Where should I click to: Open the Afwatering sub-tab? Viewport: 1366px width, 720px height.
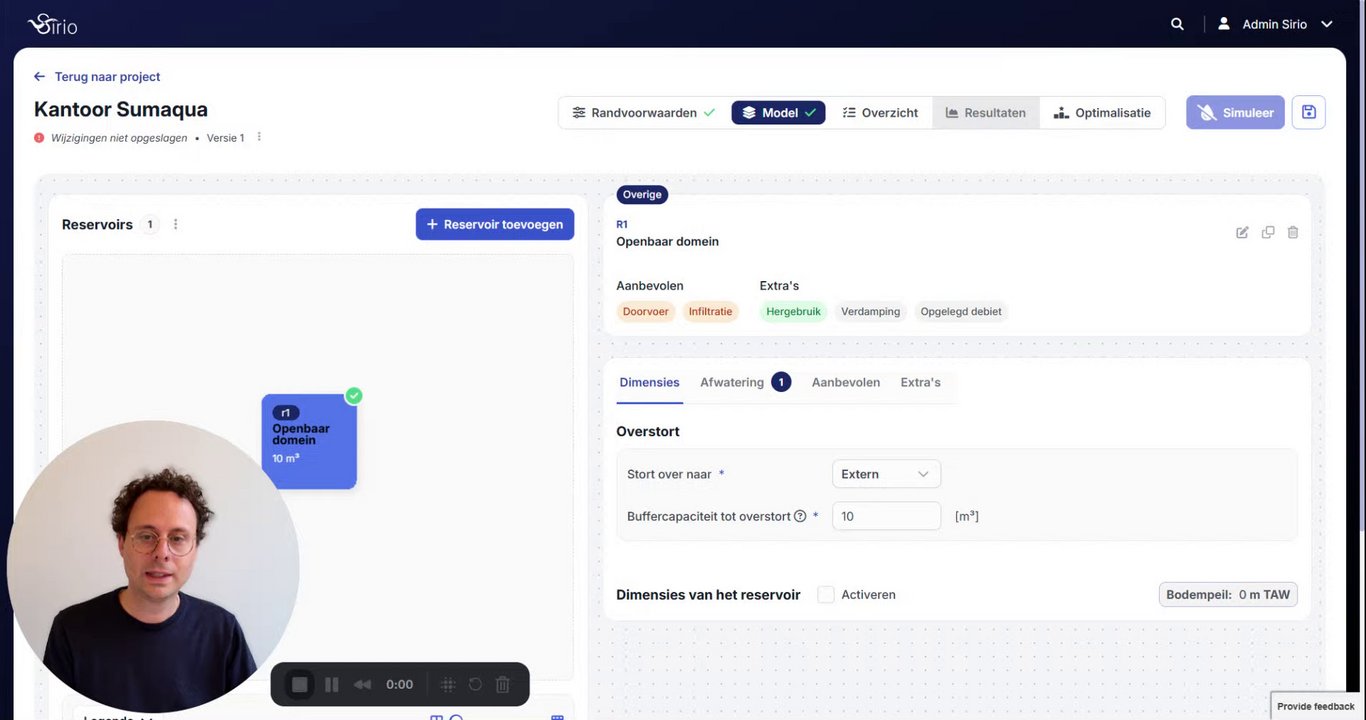[x=745, y=382]
